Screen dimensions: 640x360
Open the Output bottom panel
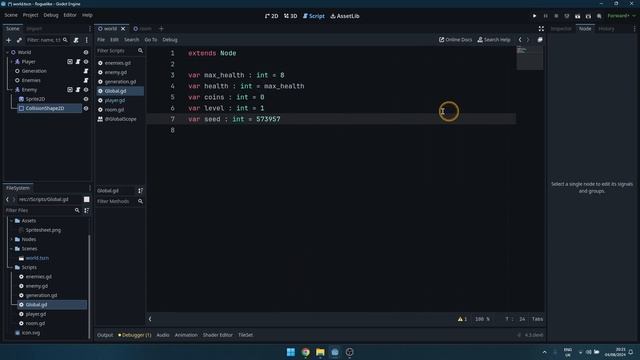(105, 335)
